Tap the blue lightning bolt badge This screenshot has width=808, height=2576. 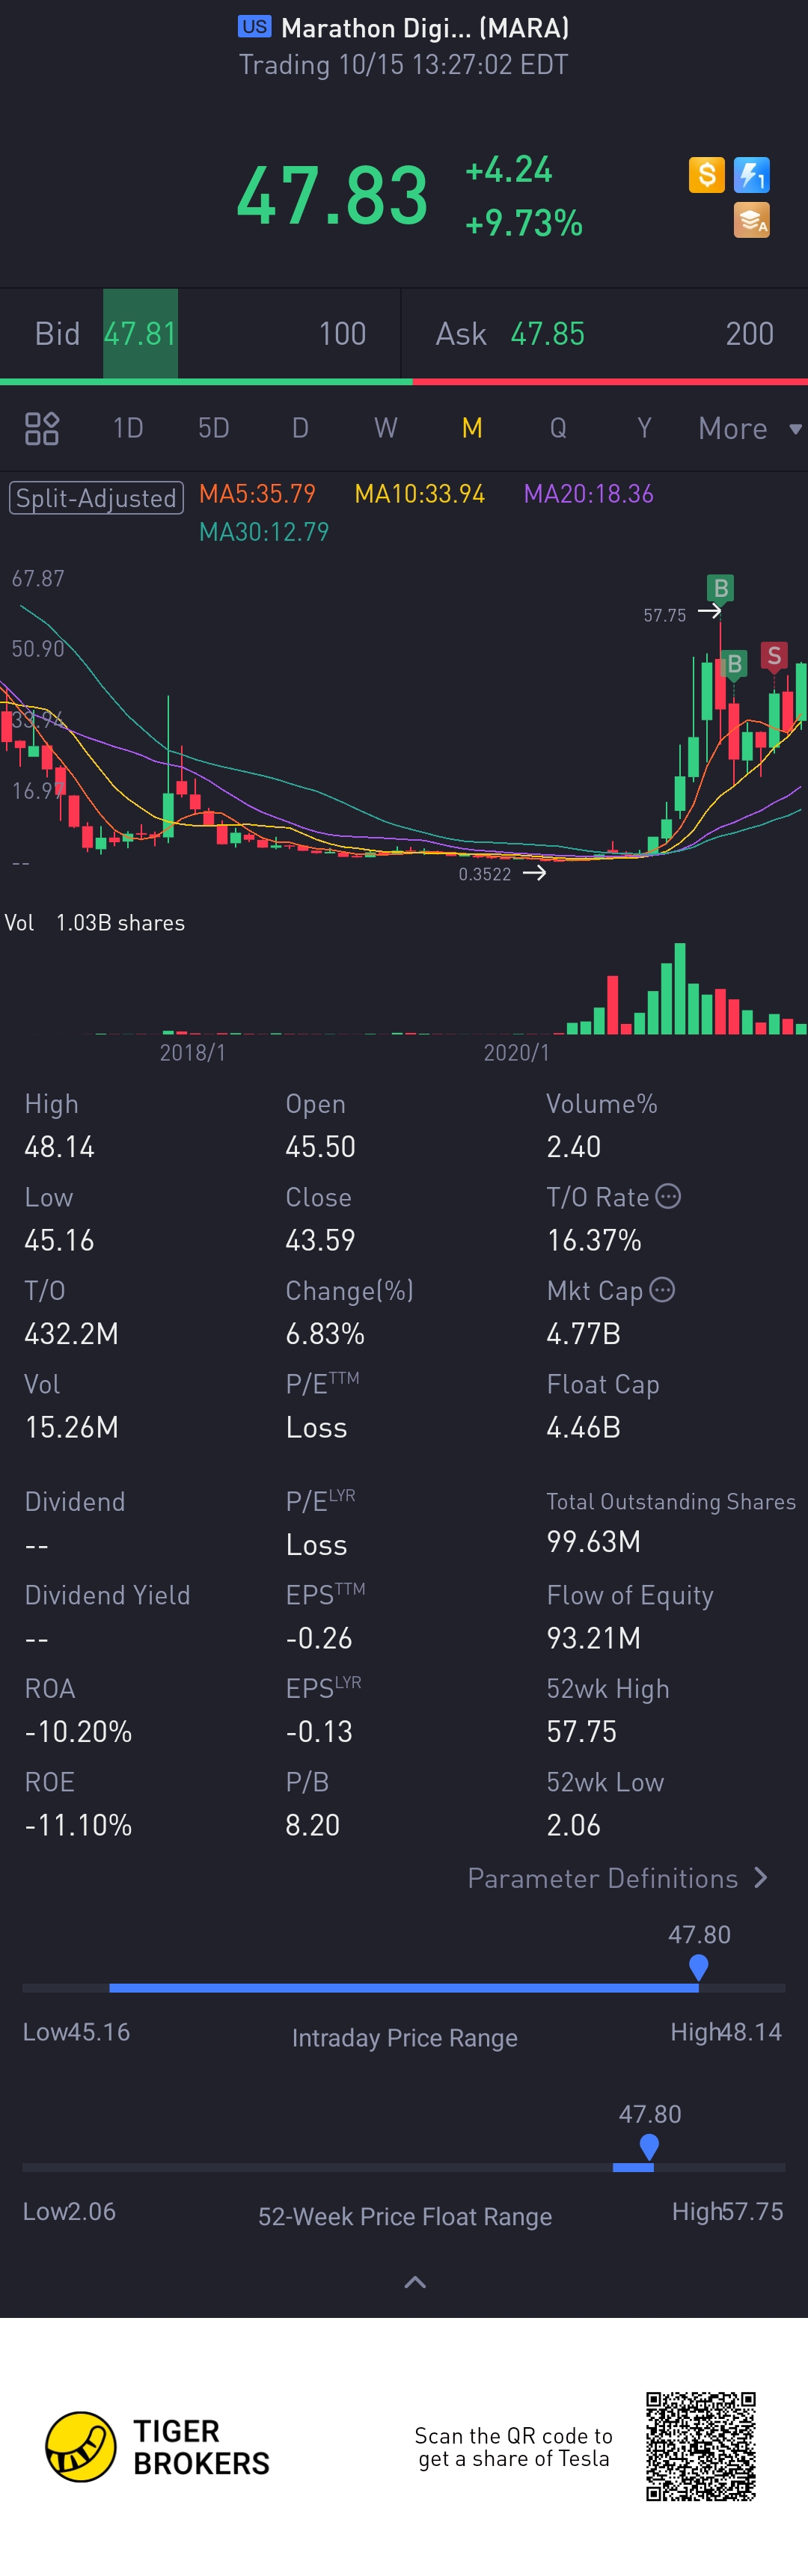[x=751, y=175]
